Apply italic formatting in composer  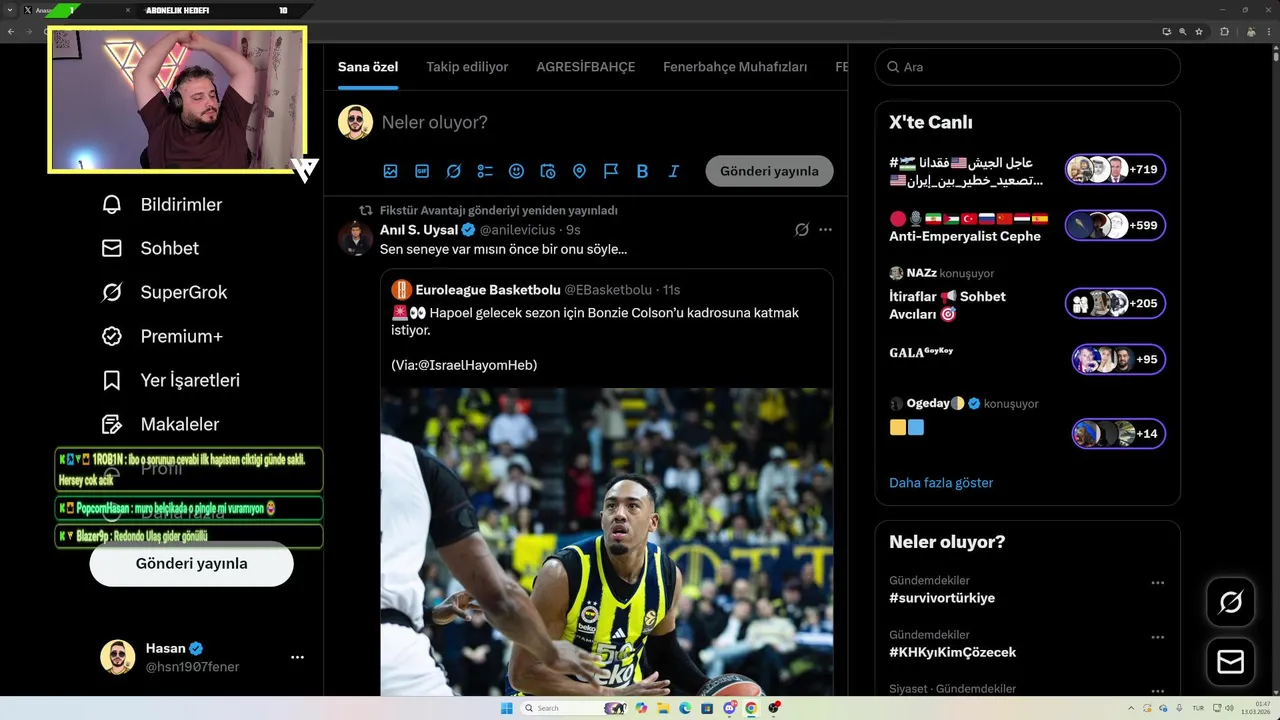tap(674, 171)
